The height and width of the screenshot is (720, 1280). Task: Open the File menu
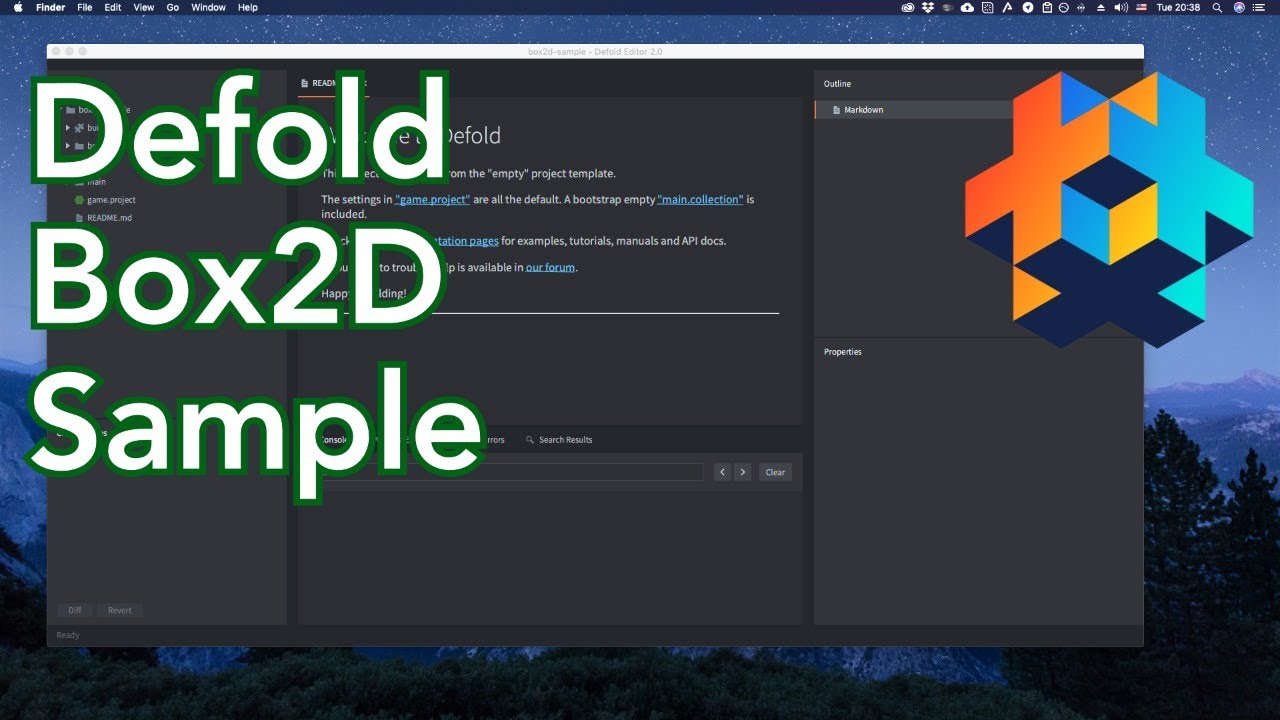pos(85,7)
